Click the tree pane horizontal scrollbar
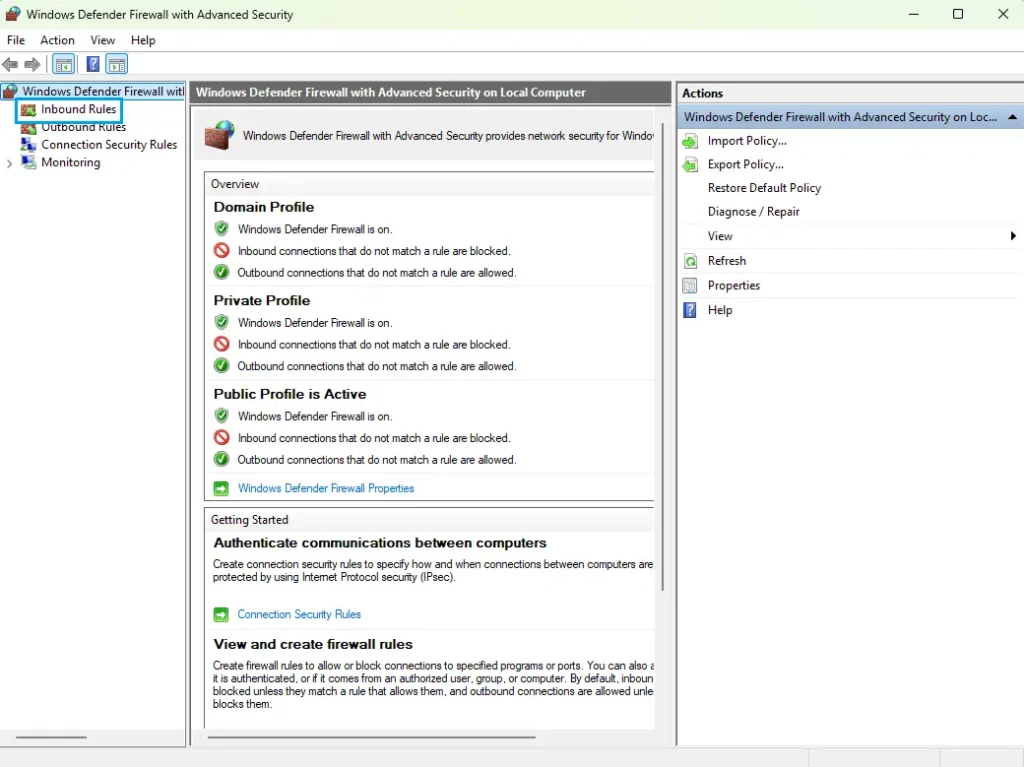Viewport: 1024px width, 767px height. 51,737
